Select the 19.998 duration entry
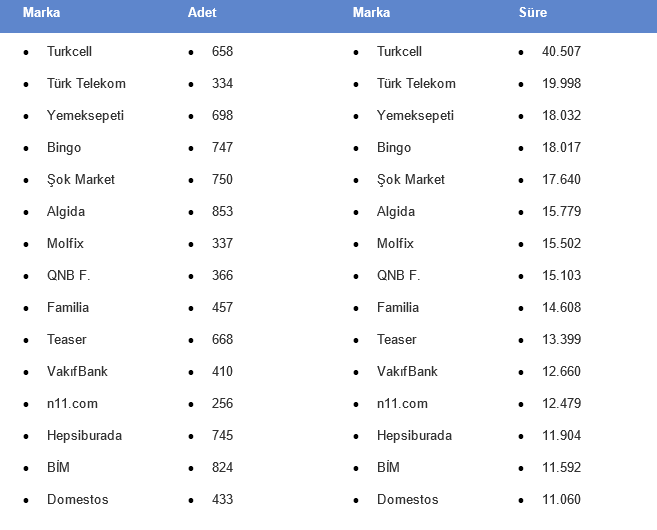Image resolution: width=657 pixels, height=530 pixels. click(x=561, y=83)
